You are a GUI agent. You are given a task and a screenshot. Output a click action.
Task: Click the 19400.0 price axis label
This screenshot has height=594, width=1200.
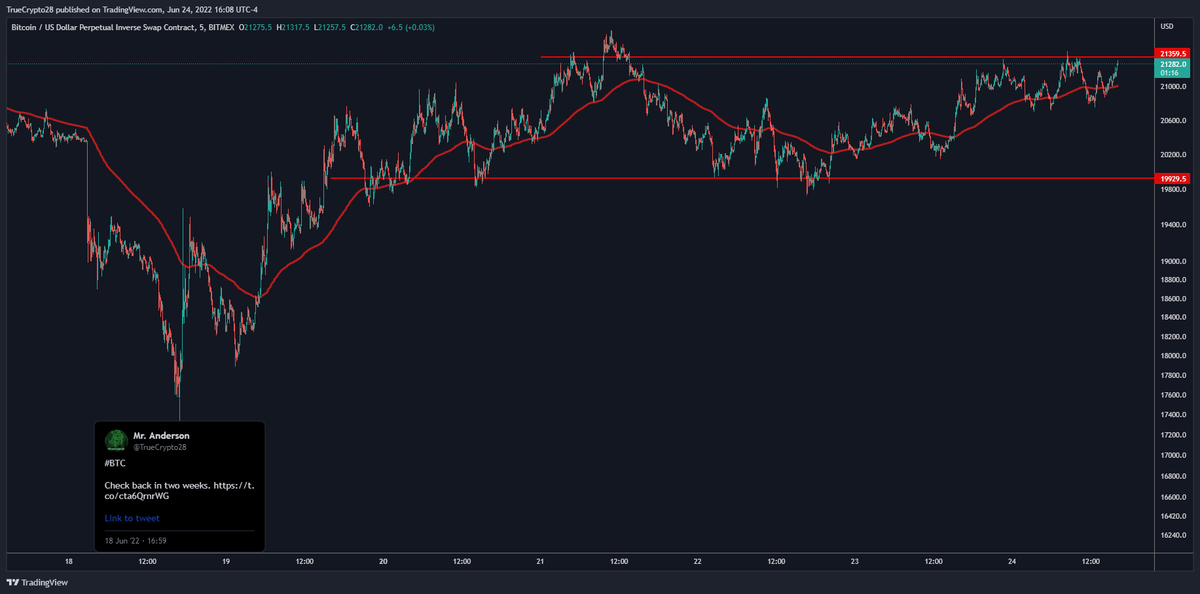(x=1172, y=226)
